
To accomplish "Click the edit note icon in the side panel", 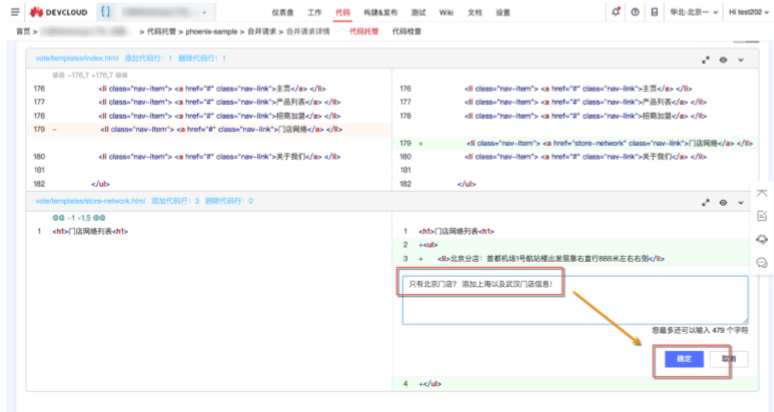I will [x=762, y=216].
